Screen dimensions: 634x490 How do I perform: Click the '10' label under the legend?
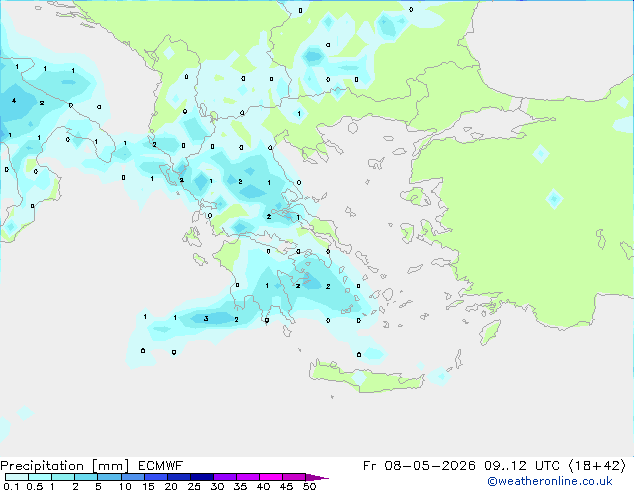[125, 486]
